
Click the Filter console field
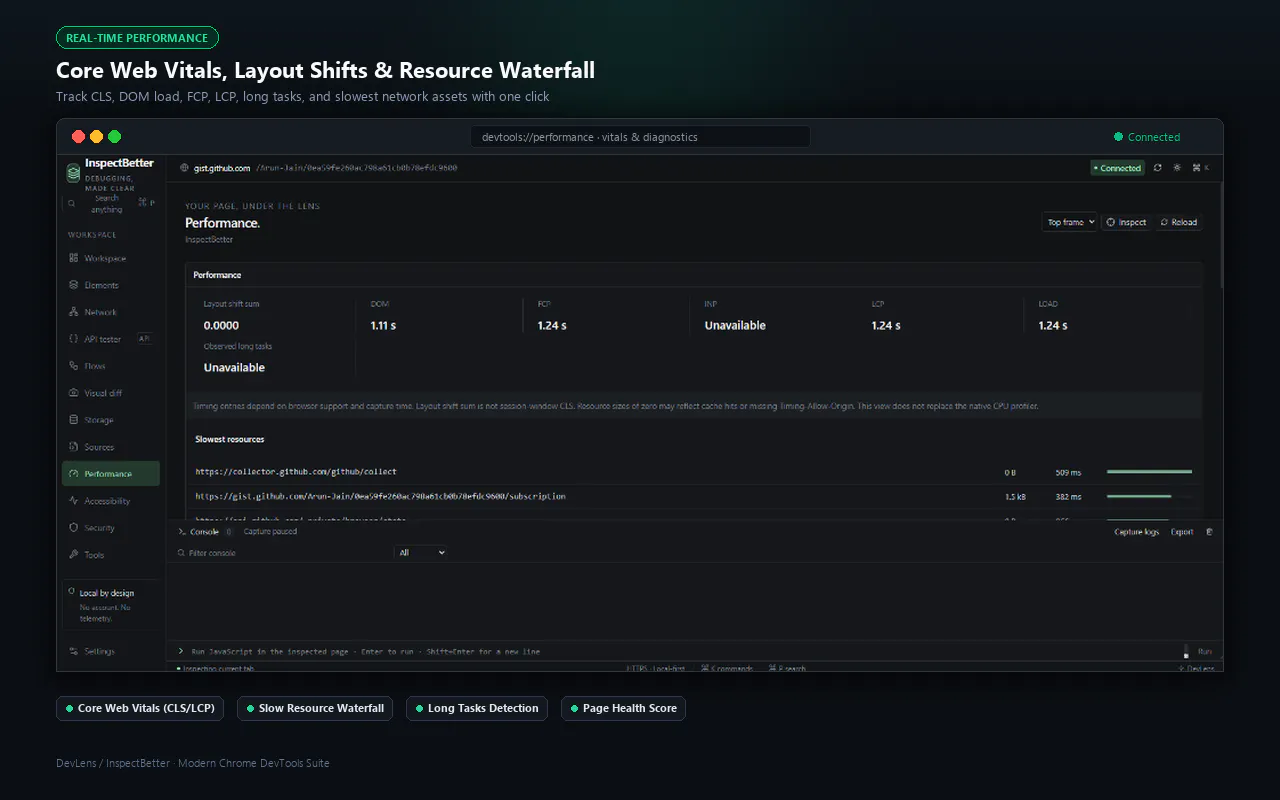(x=280, y=553)
